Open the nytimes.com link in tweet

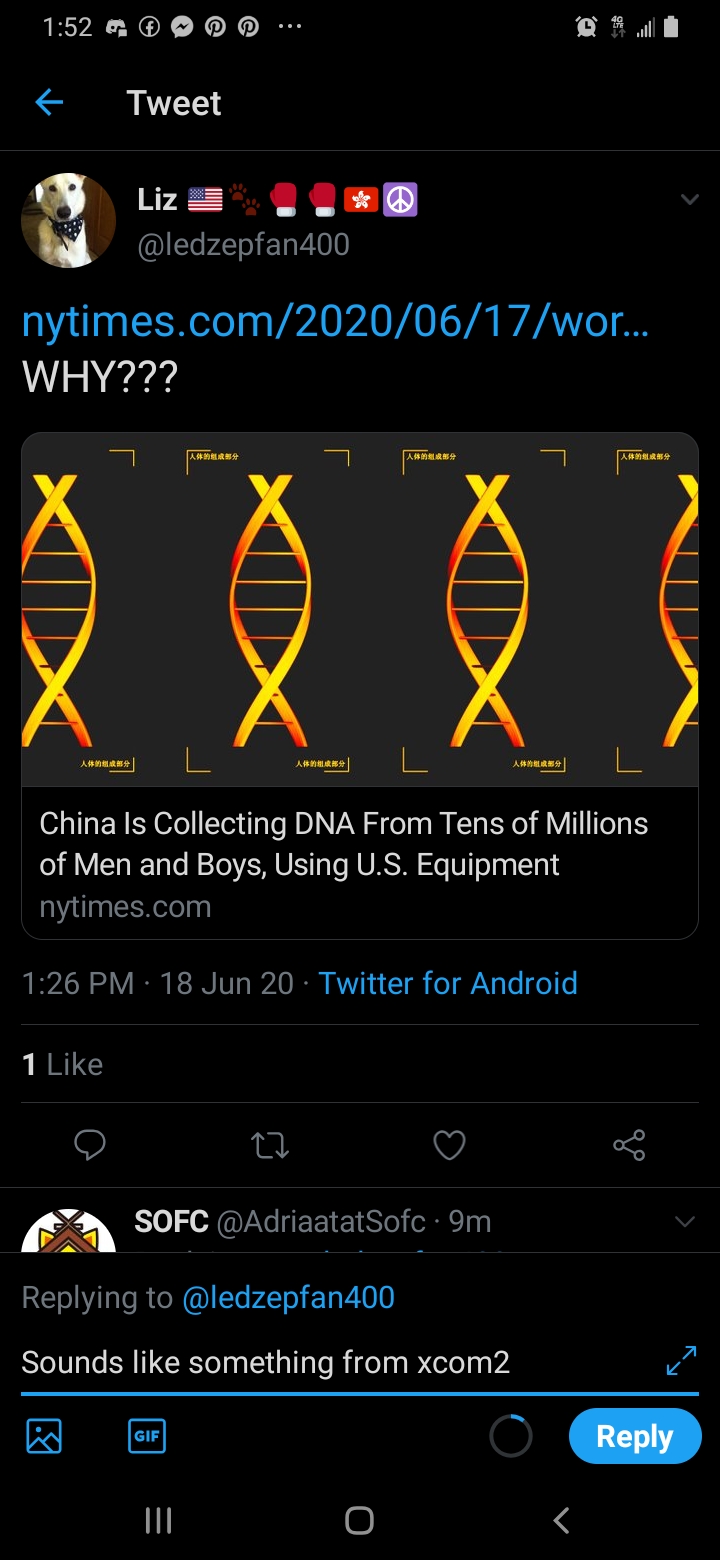click(x=335, y=323)
